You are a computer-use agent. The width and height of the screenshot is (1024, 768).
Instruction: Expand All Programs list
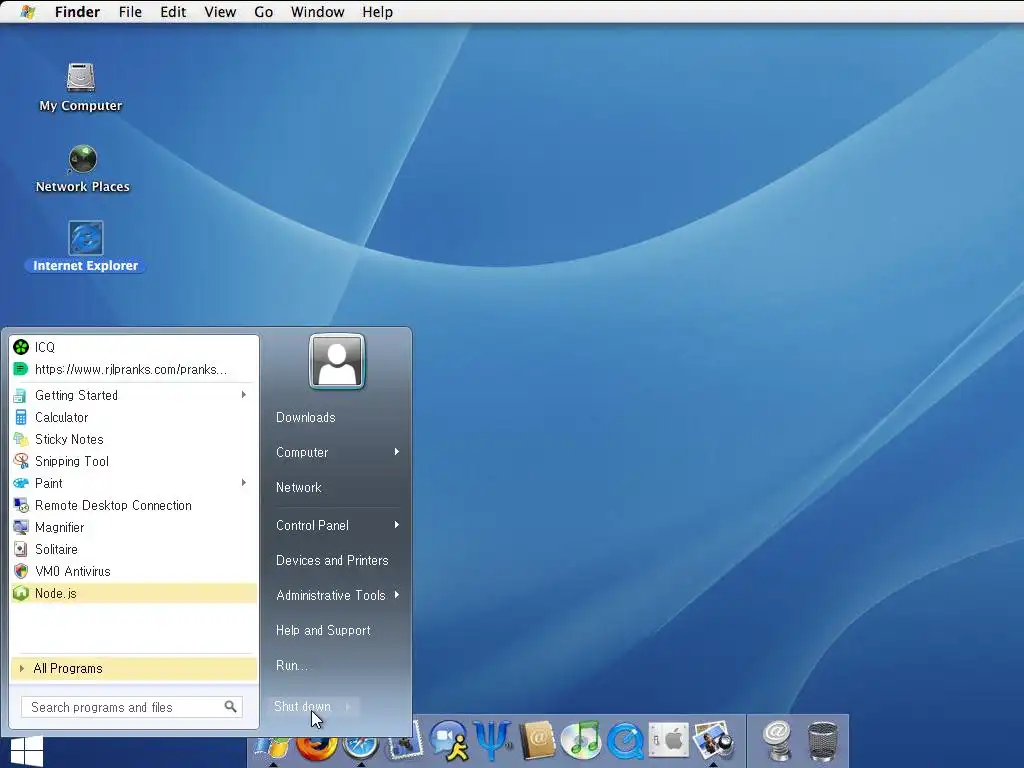(x=134, y=668)
